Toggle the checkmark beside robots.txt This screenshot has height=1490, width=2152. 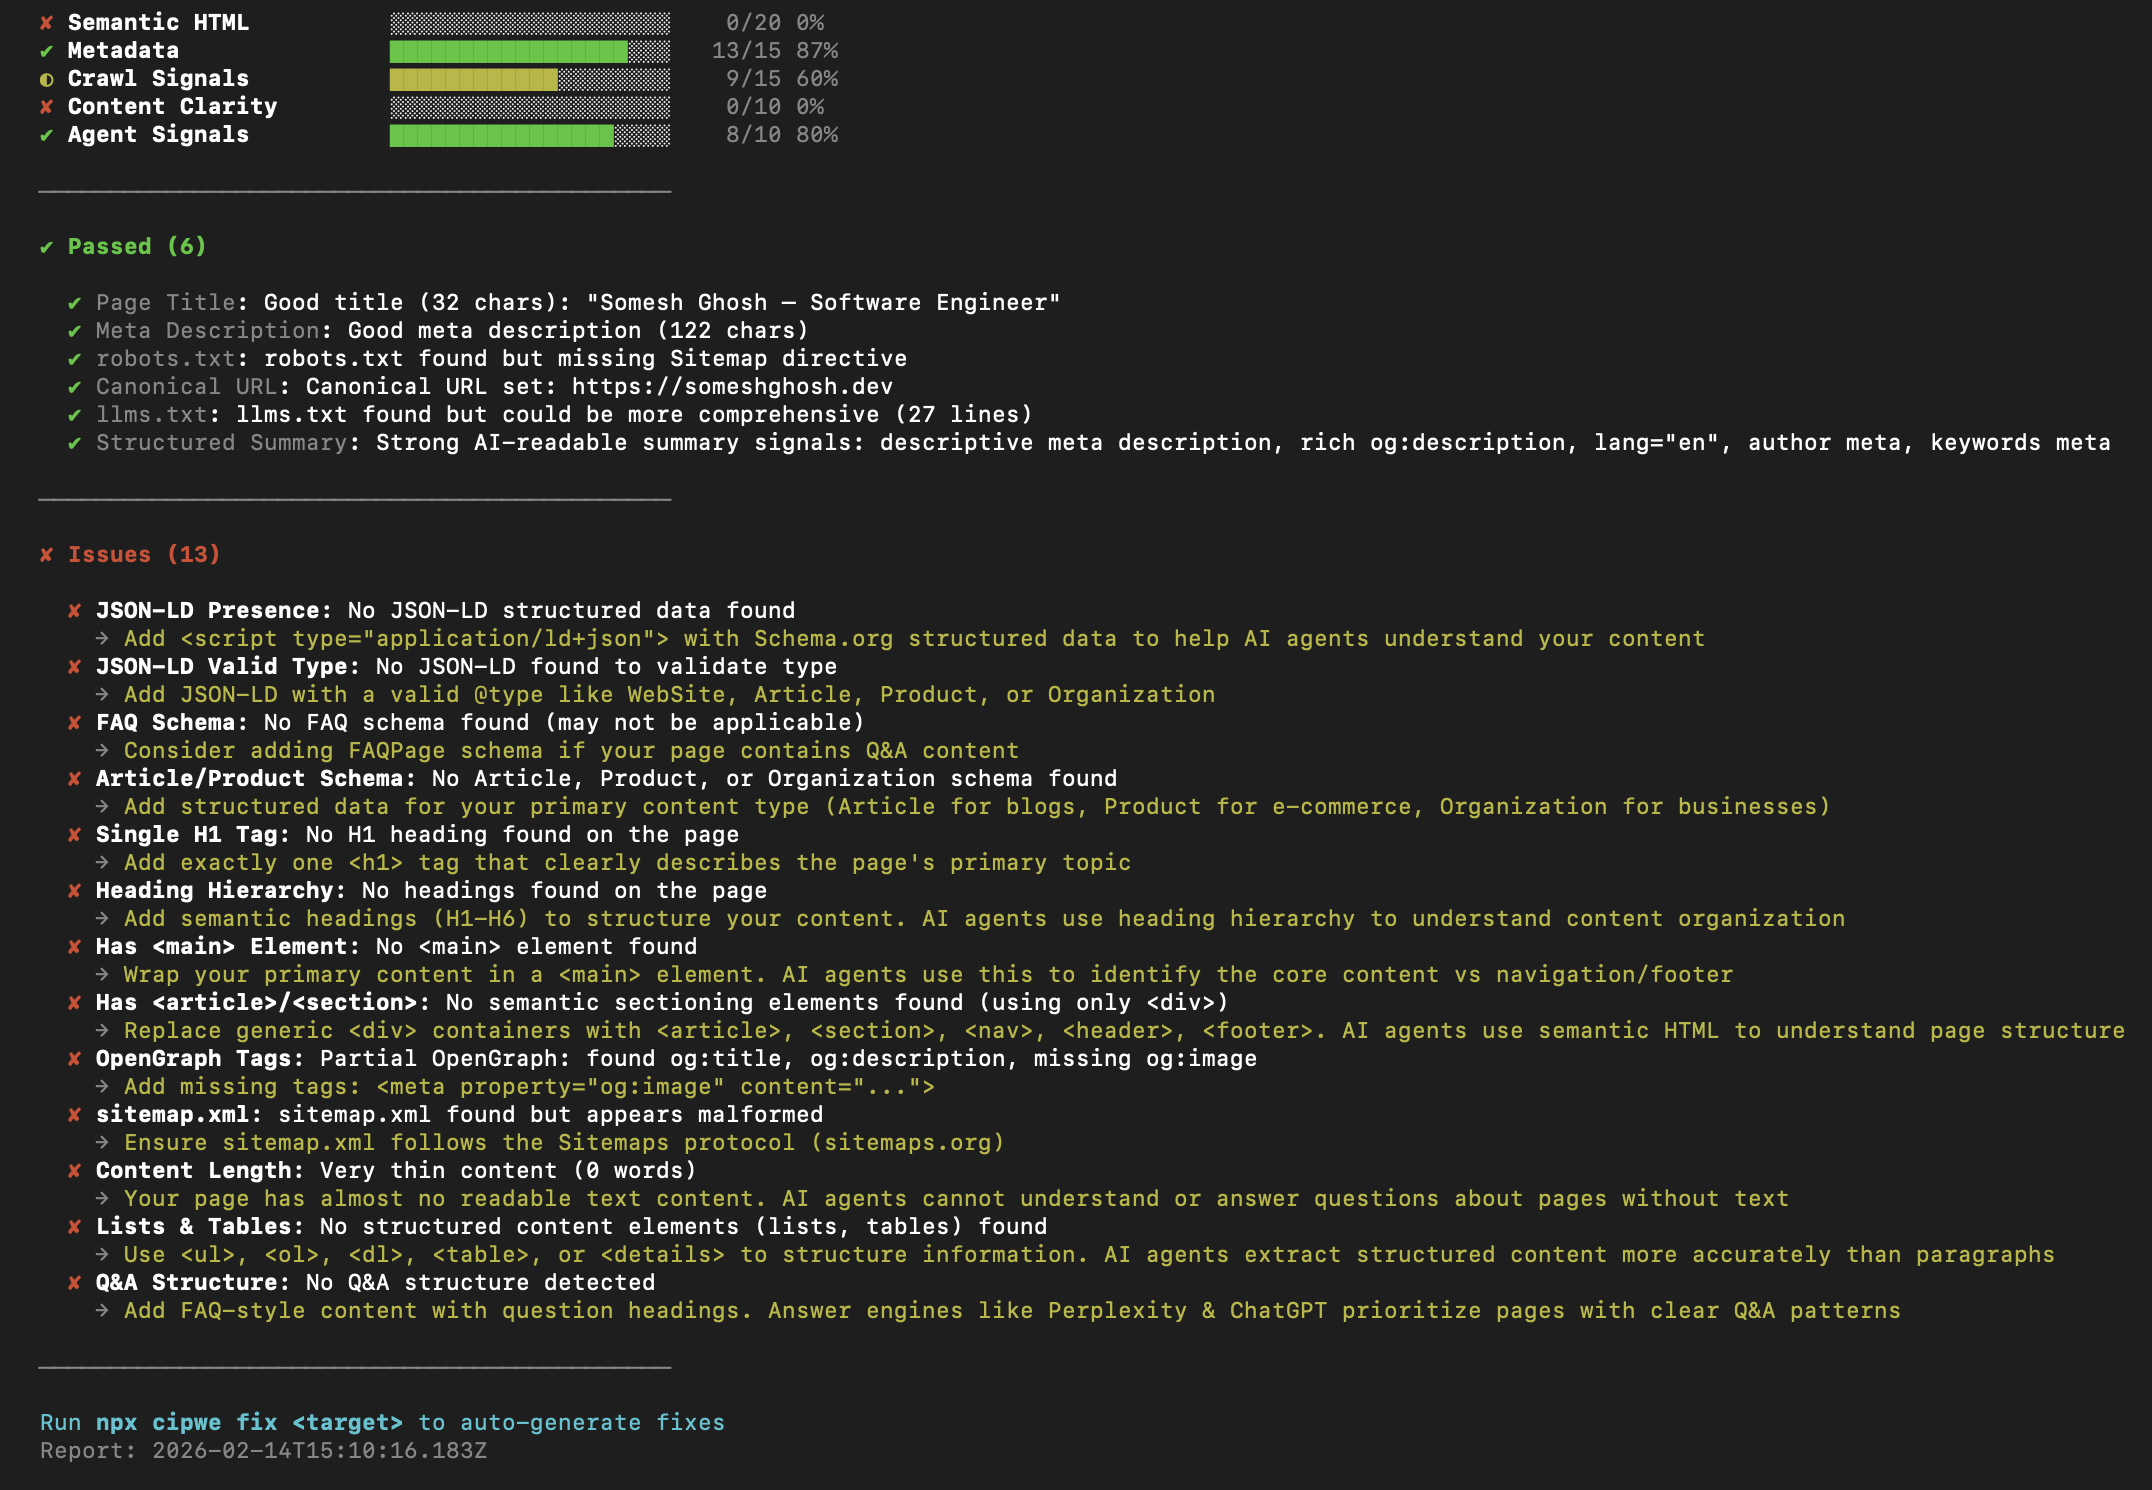(x=75, y=358)
